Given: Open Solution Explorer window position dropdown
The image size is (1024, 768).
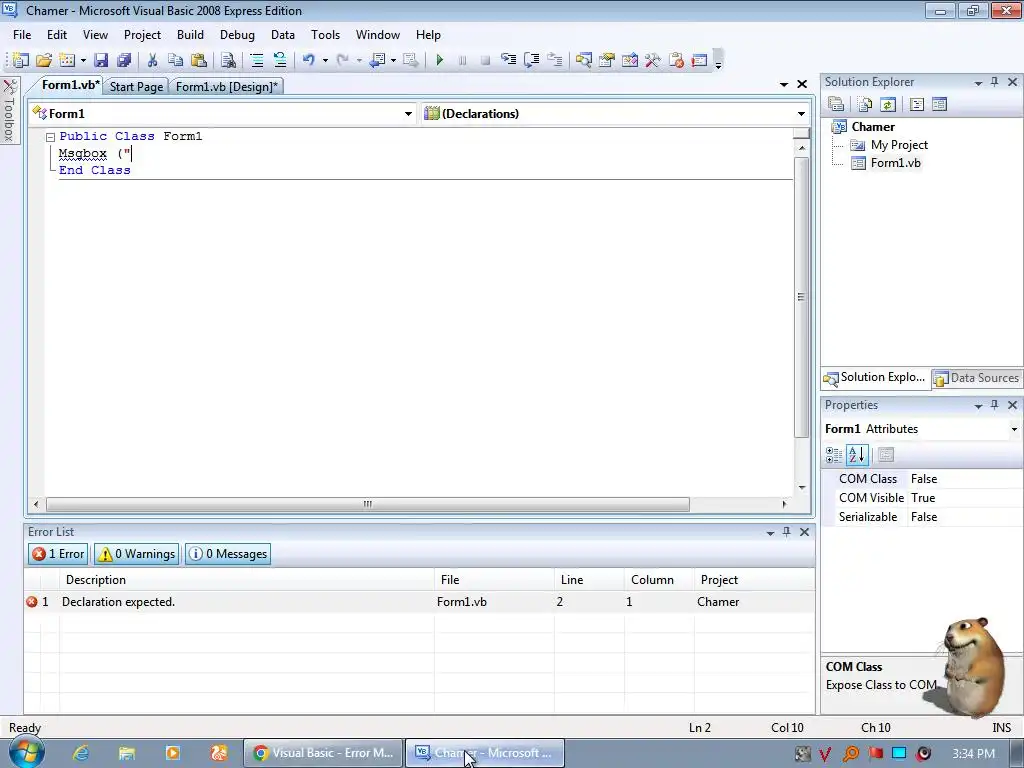Looking at the screenshot, I should click(x=978, y=83).
